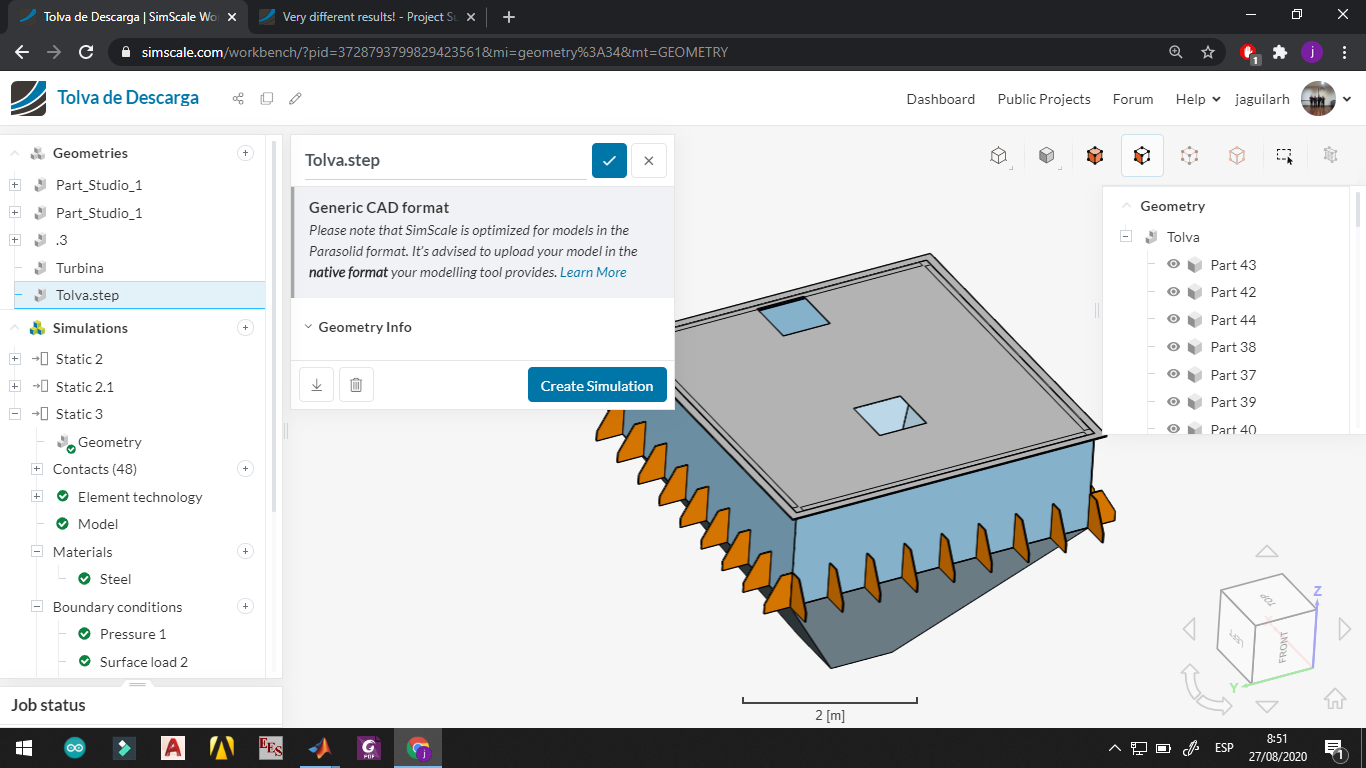Click the Create Simulation button
Viewport: 1366px width, 768px height.
point(597,384)
